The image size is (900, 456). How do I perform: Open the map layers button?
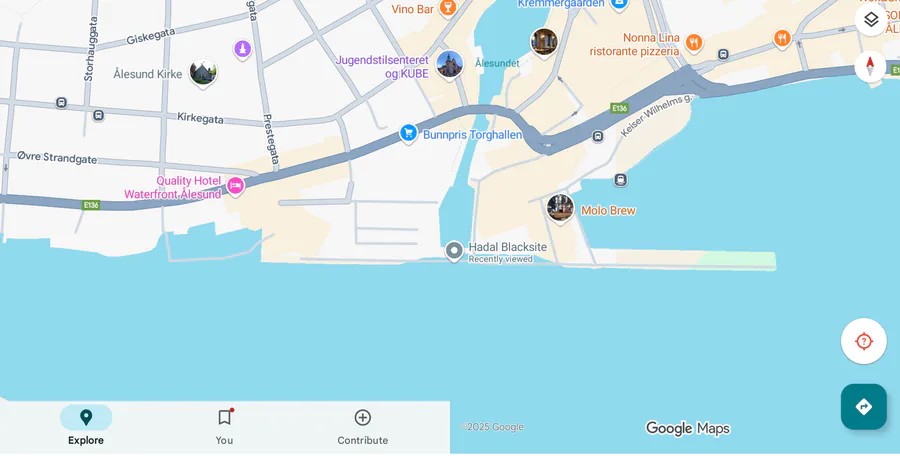(x=870, y=20)
